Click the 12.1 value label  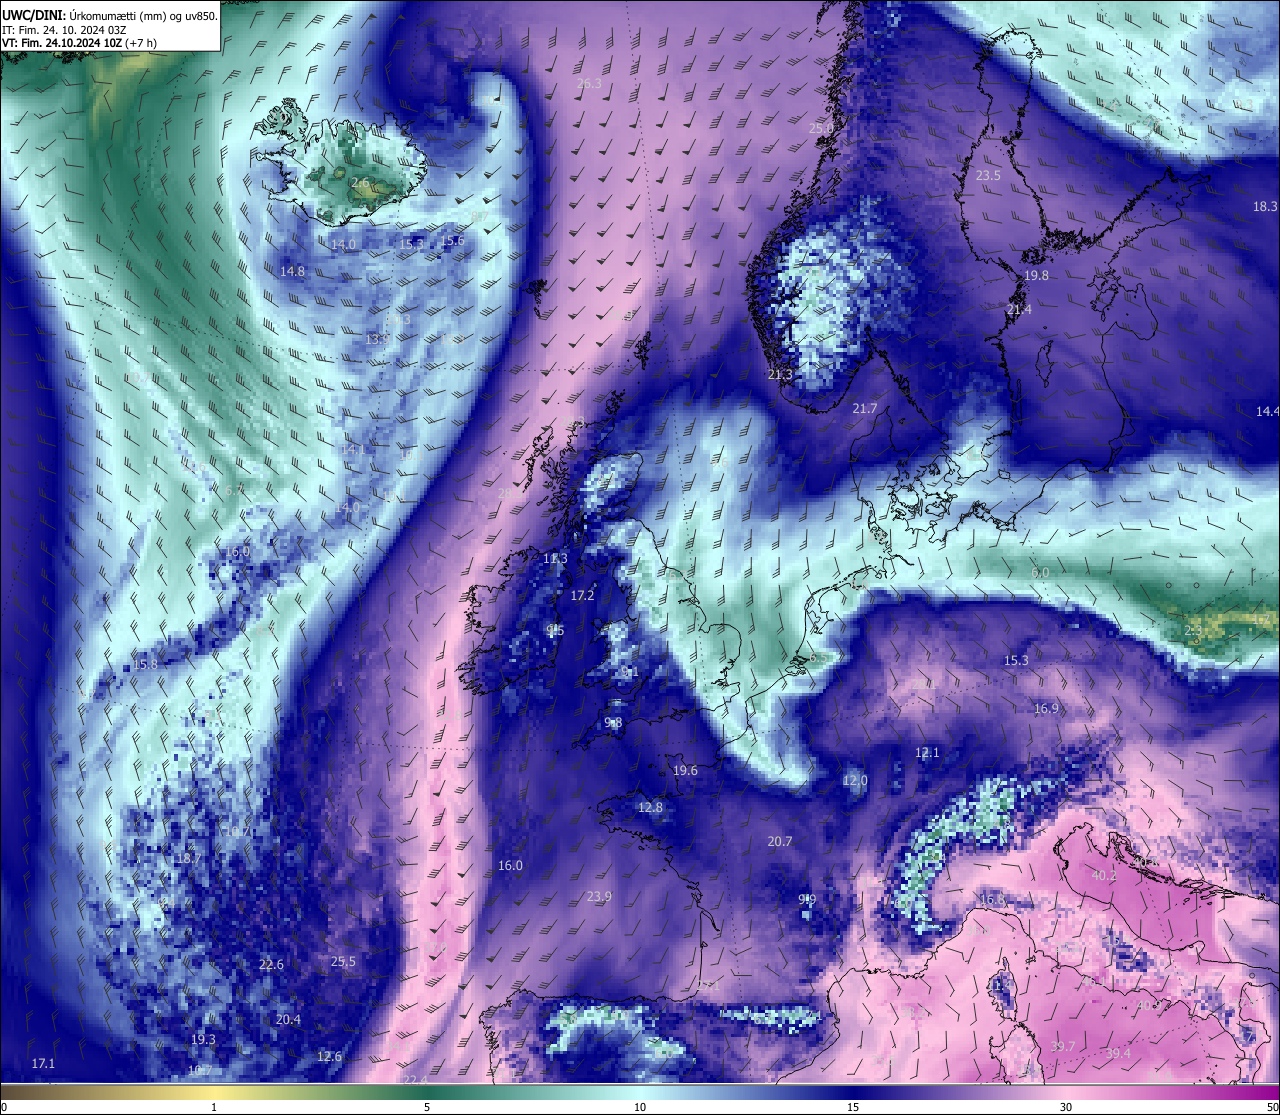[x=927, y=752]
